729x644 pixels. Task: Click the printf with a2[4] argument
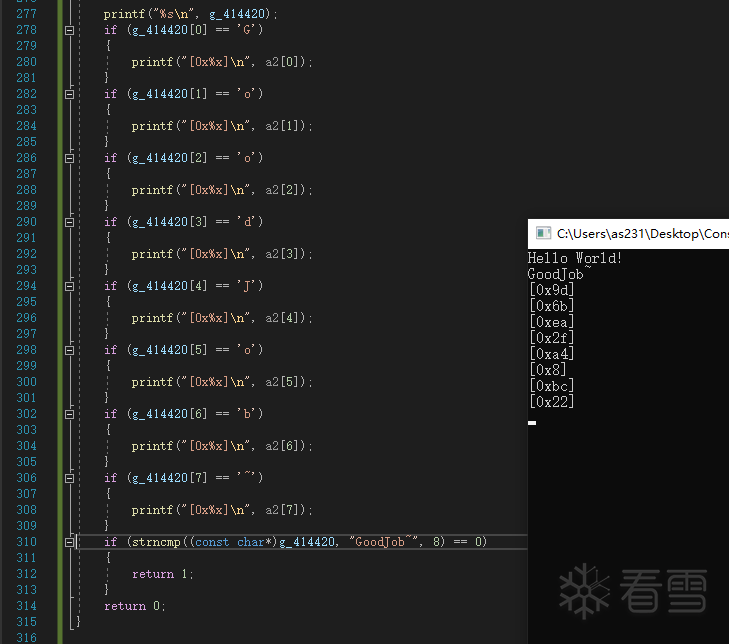tap(222, 318)
